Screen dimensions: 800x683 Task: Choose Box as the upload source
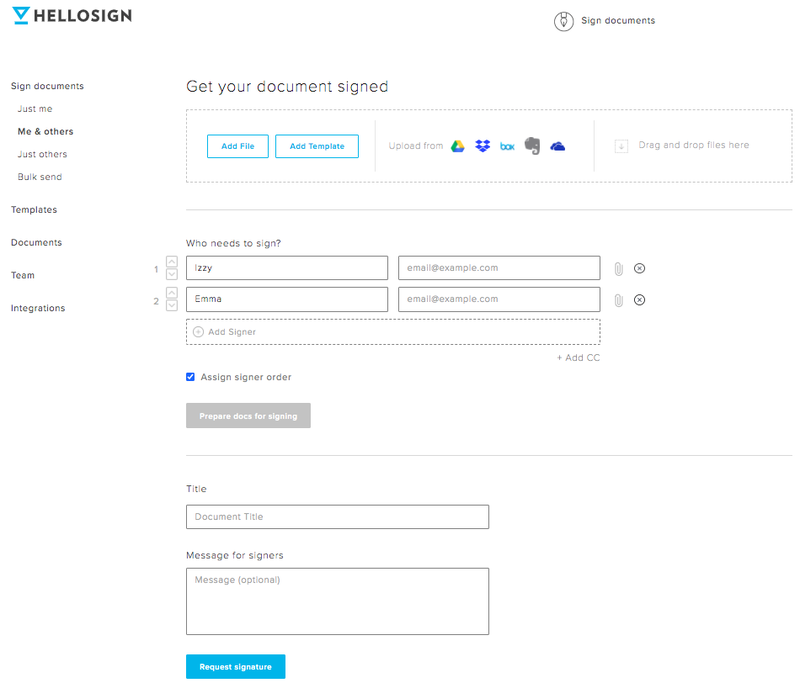pyautogui.click(x=507, y=147)
